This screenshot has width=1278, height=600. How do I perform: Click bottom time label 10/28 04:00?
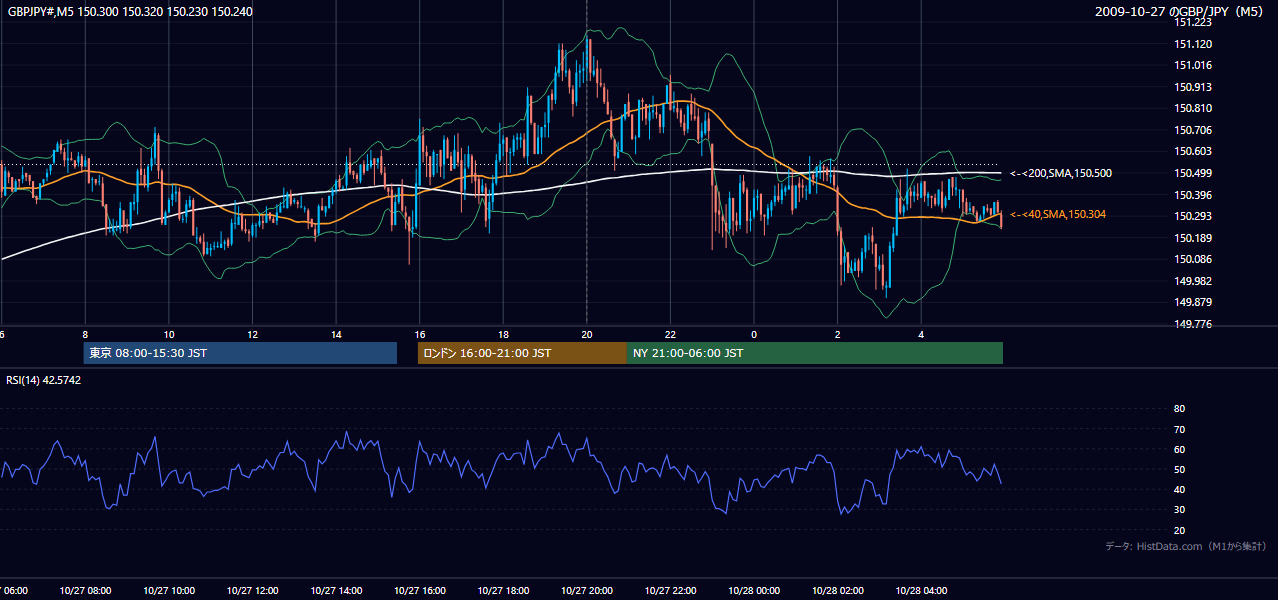click(x=921, y=591)
